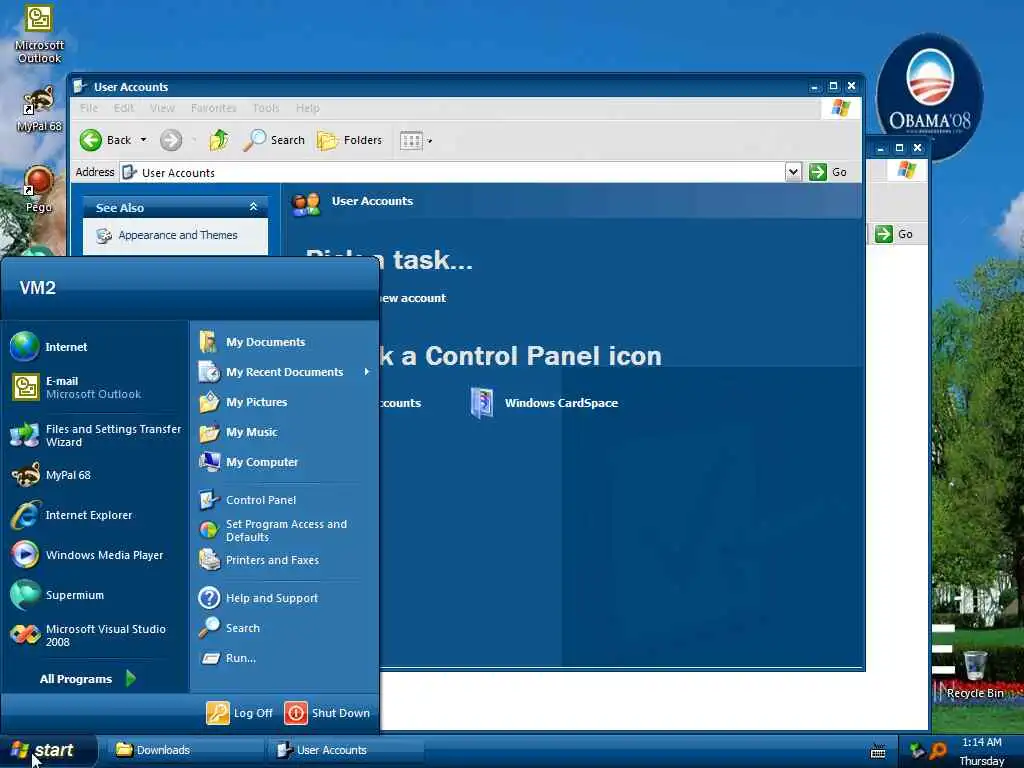Image resolution: width=1024 pixels, height=768 pixels.
Task: Open the Favorites menu
Action: (214, 108)
